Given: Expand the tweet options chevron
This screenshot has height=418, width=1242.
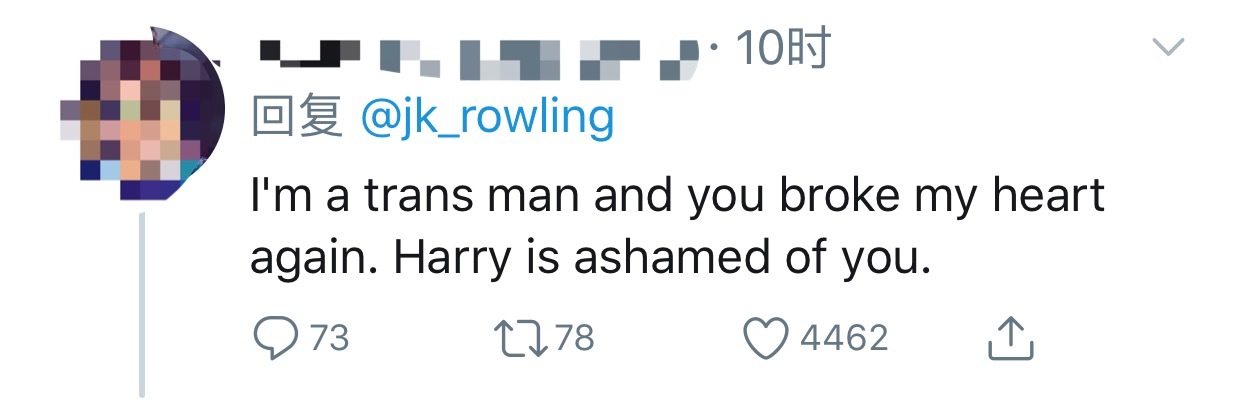Looking at the screenshot, I should coord(1168,46).
